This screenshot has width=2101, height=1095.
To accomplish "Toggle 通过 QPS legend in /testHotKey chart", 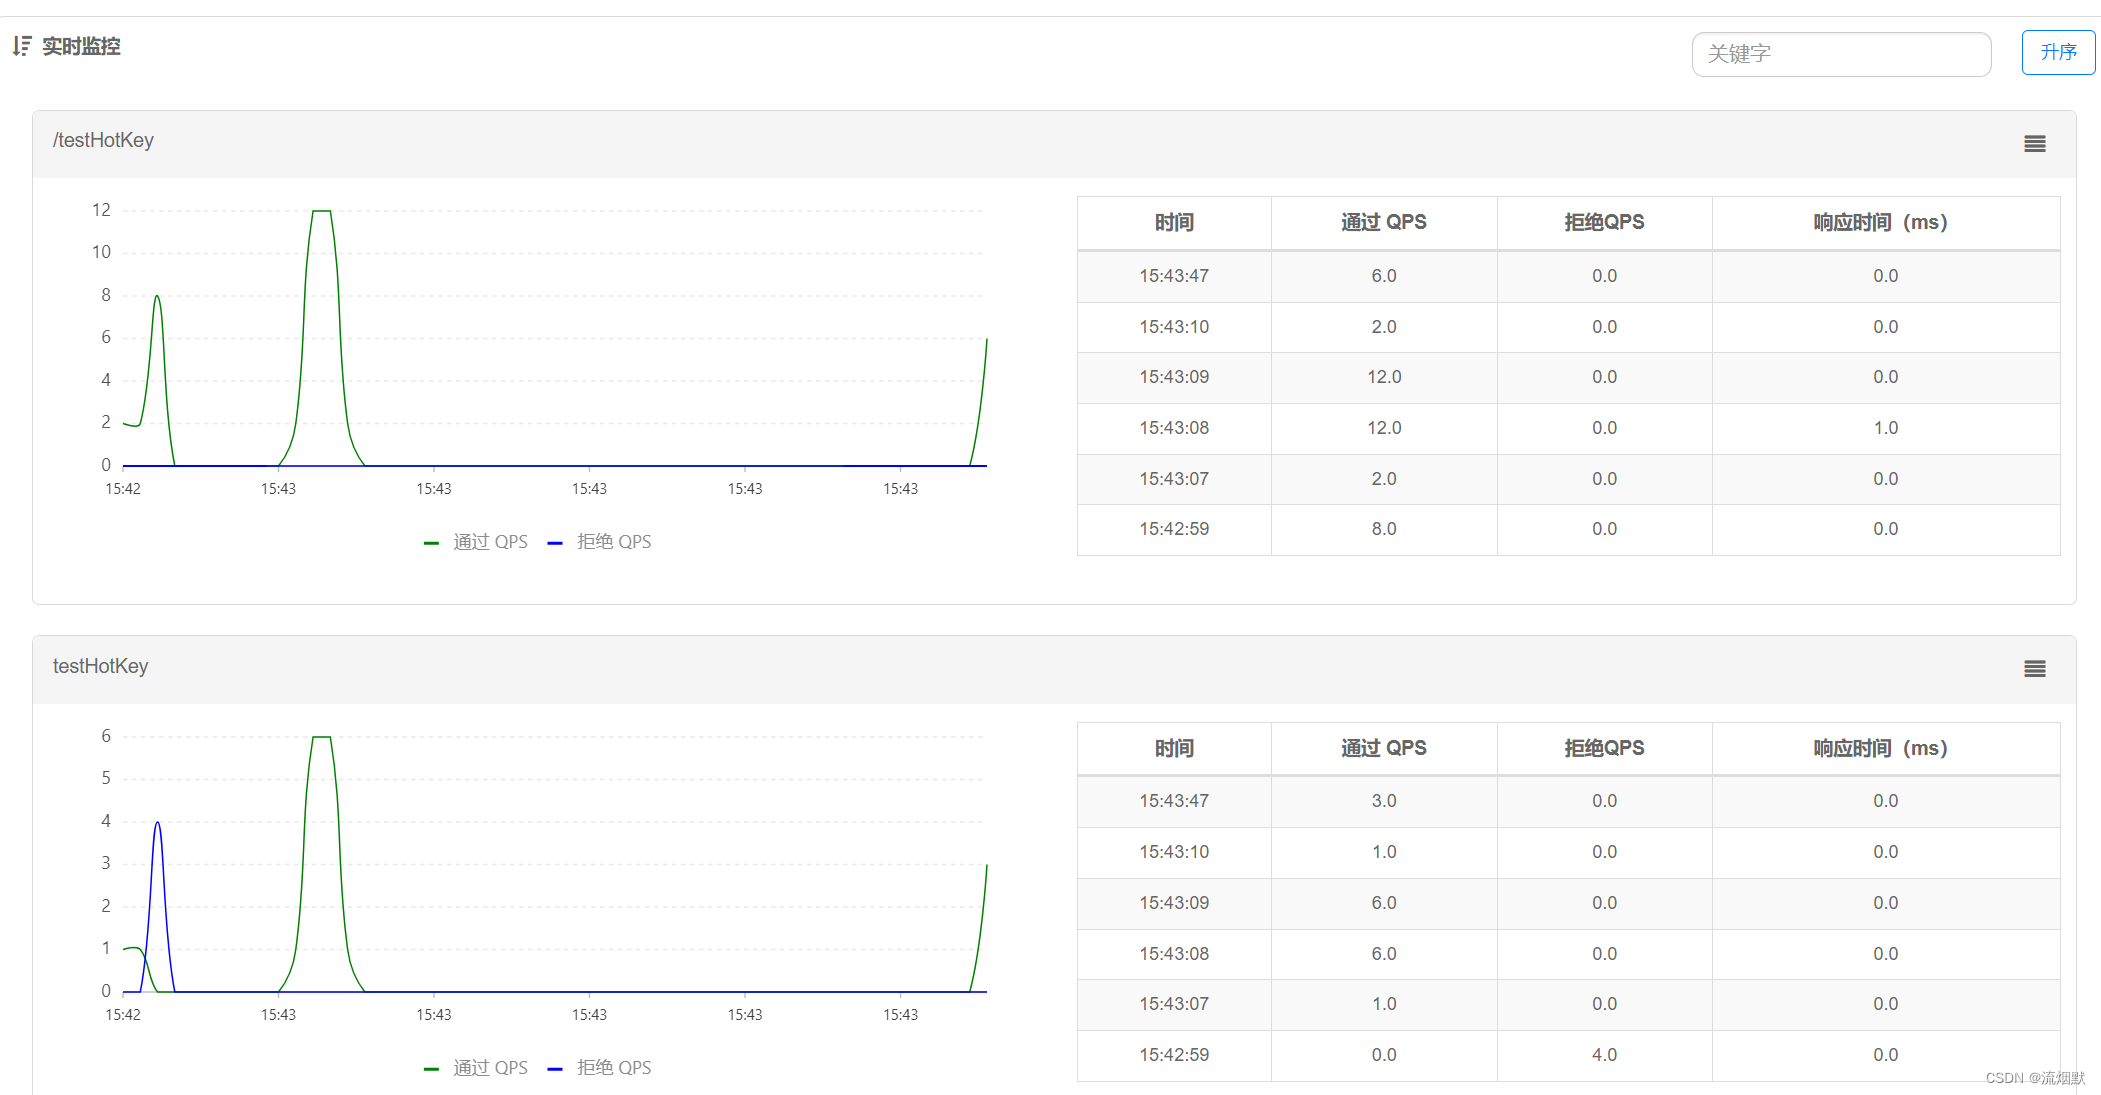I will click(x=476, y=542).
